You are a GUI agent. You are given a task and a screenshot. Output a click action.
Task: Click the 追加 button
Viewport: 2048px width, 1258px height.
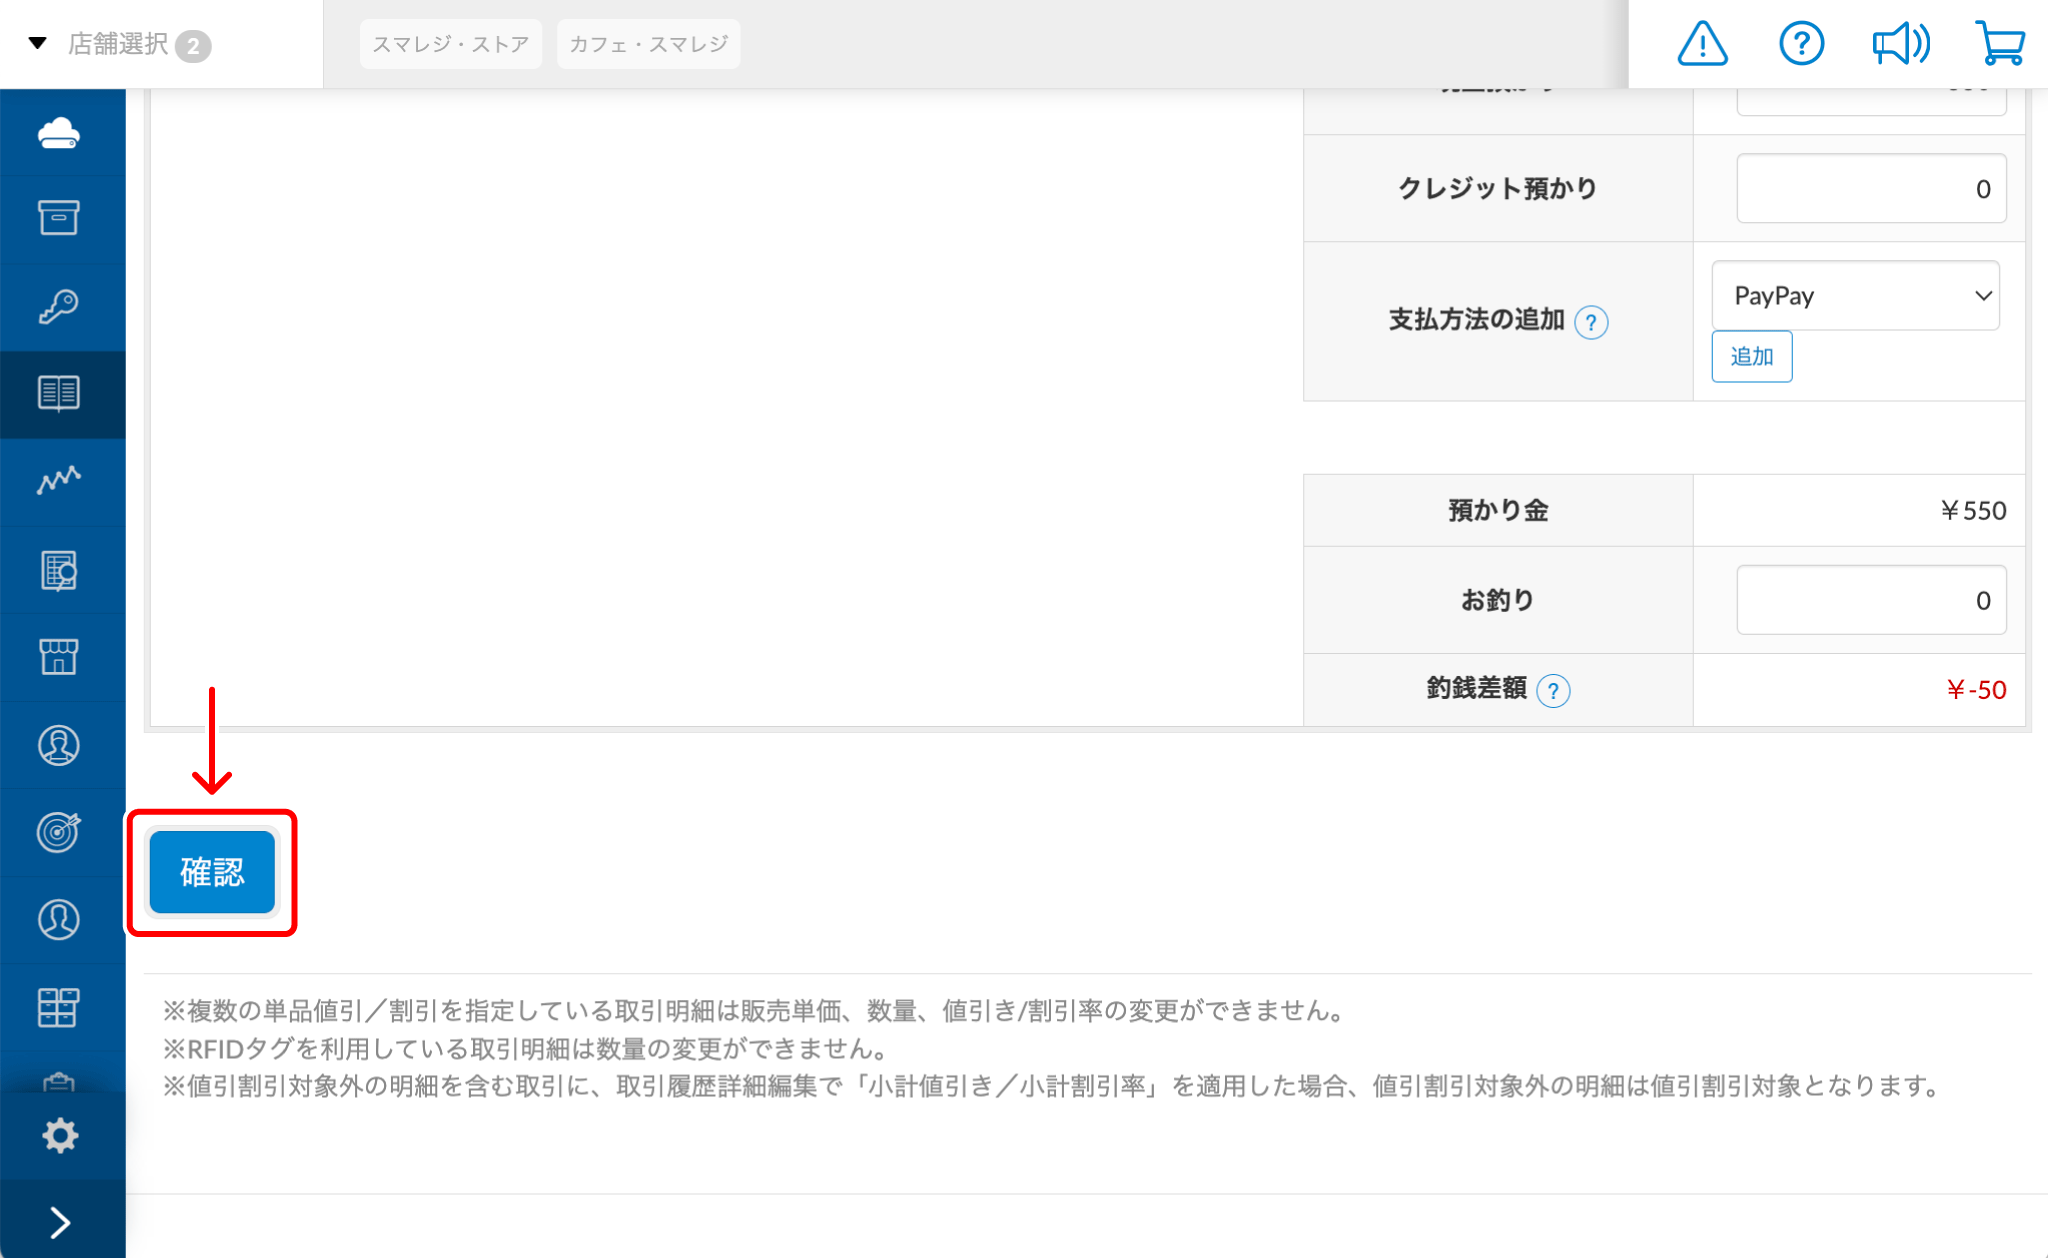click(x=1752, y=357)
